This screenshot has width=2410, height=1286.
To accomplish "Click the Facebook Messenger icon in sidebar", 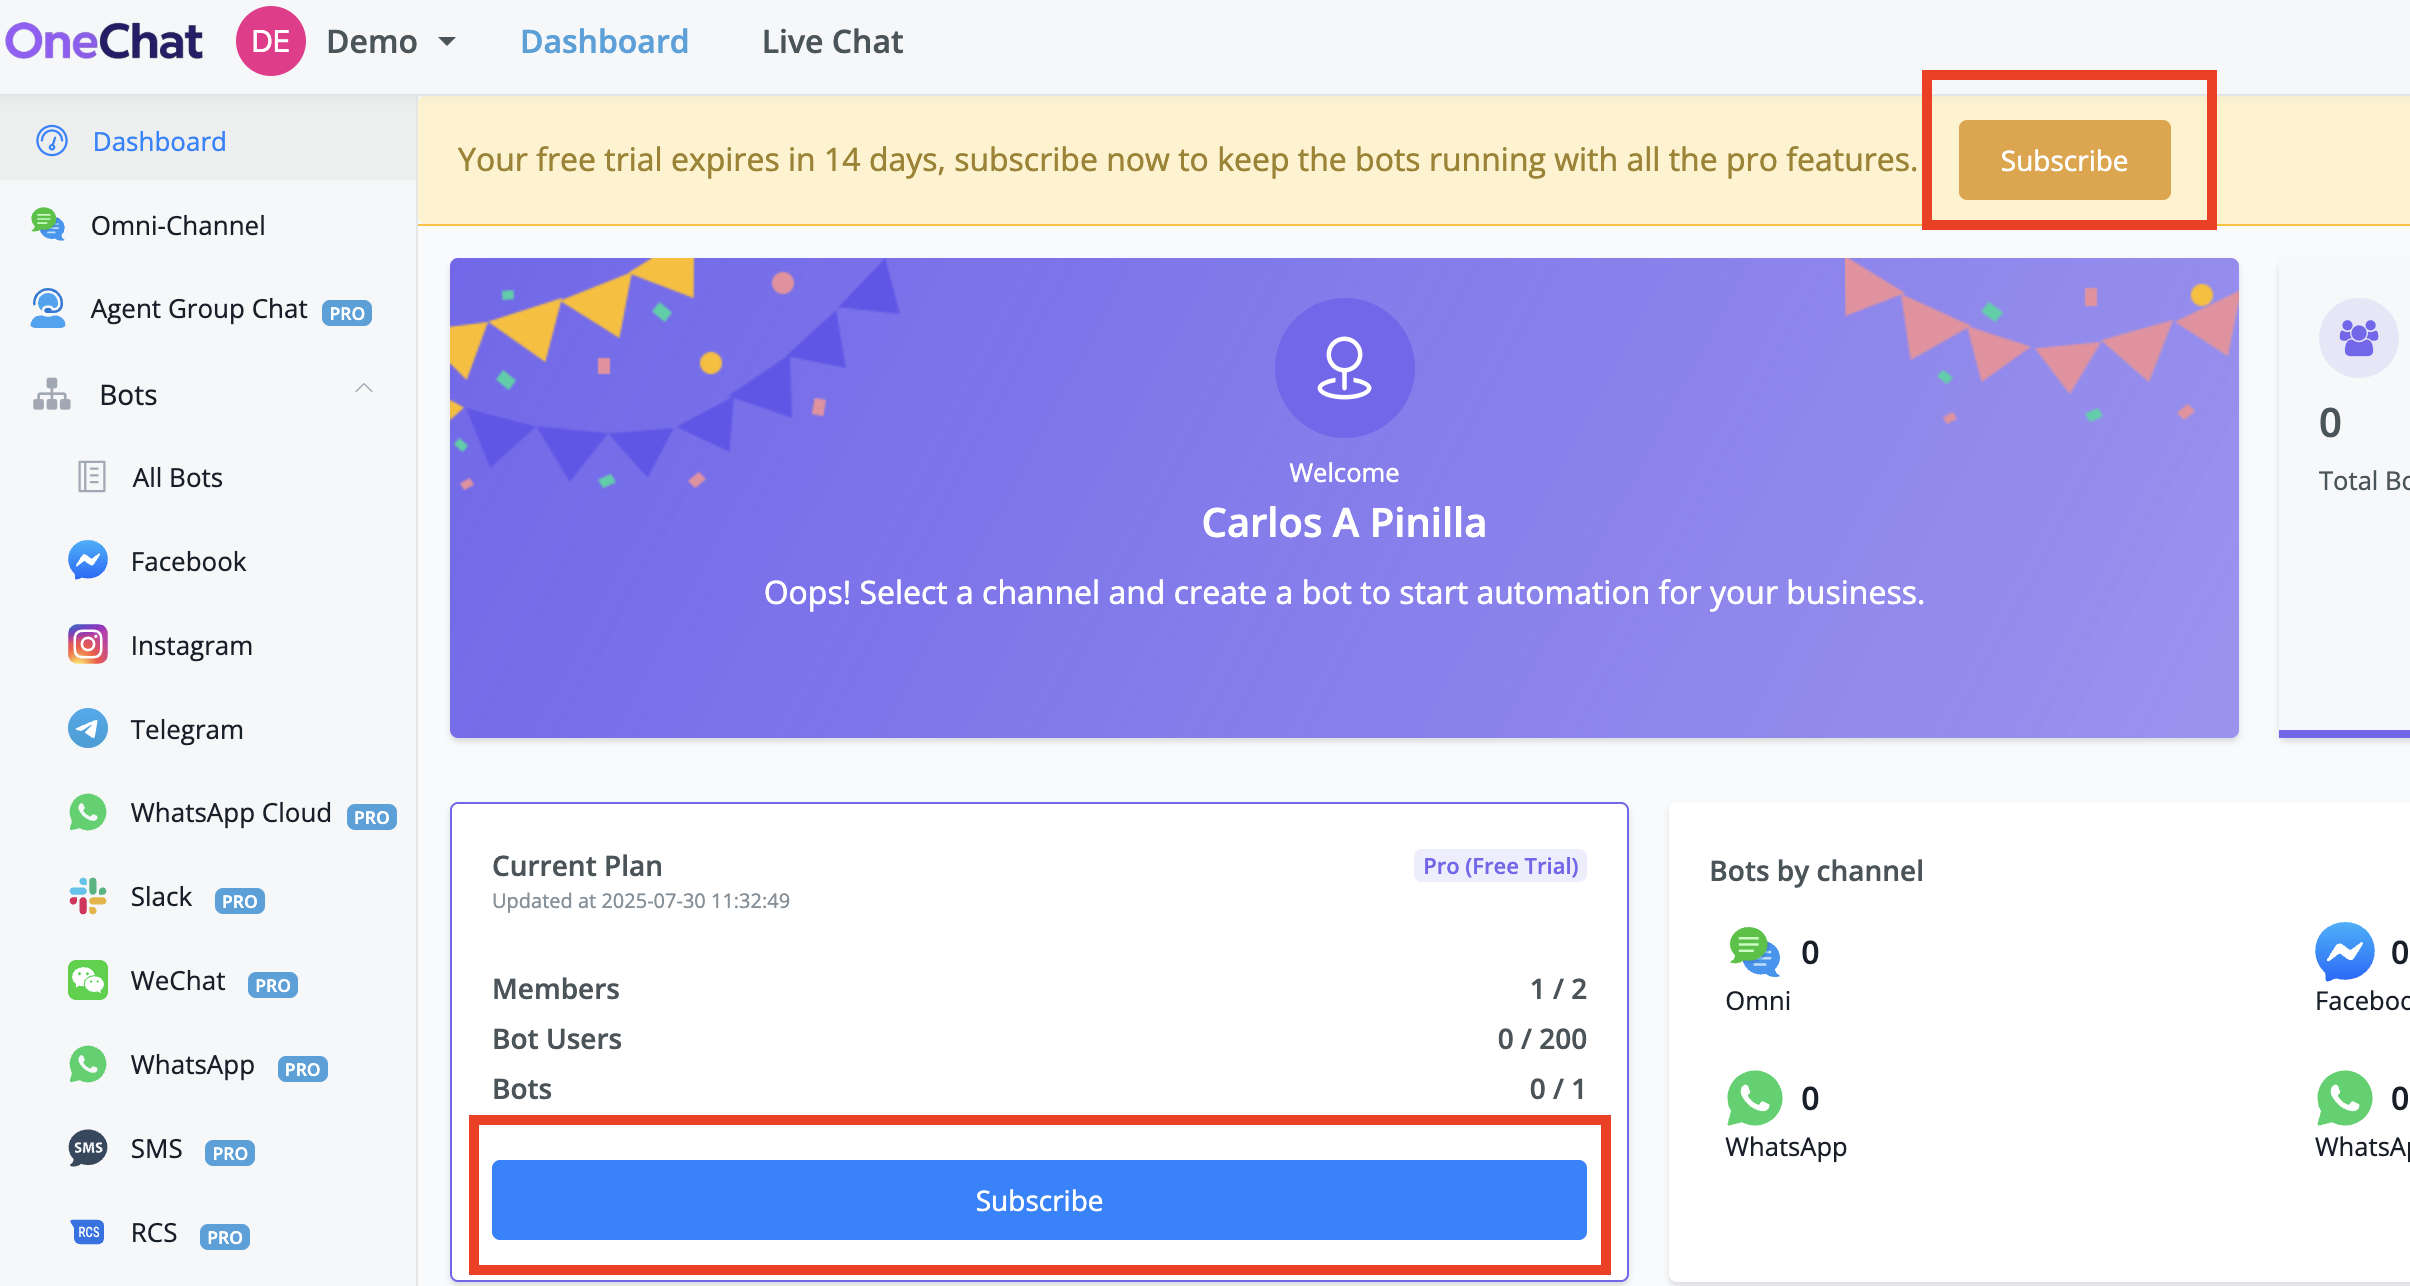I will click(88, 561).
